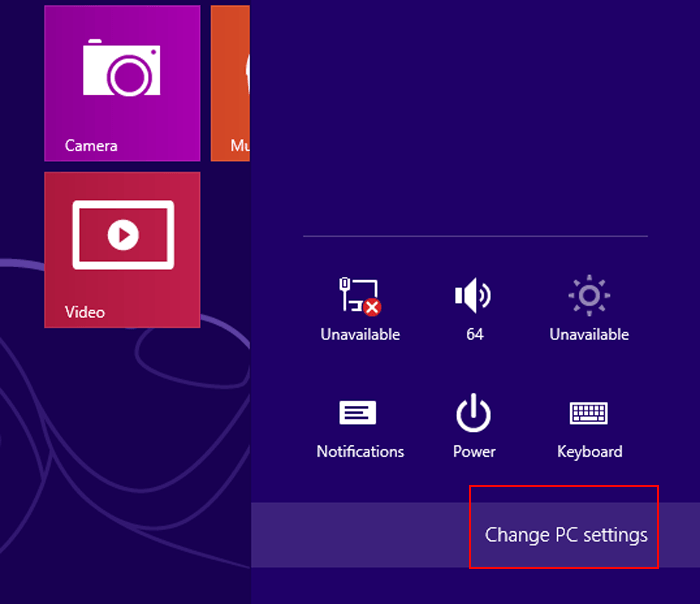Open the Power options icon
The width and height of the screenshot is (700, 604).
pos(474,413)
